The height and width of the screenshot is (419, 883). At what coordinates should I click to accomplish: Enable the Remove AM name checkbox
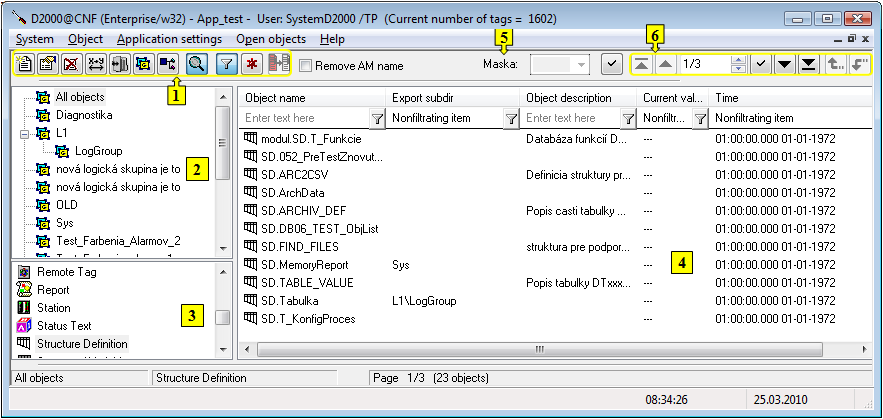306,66
